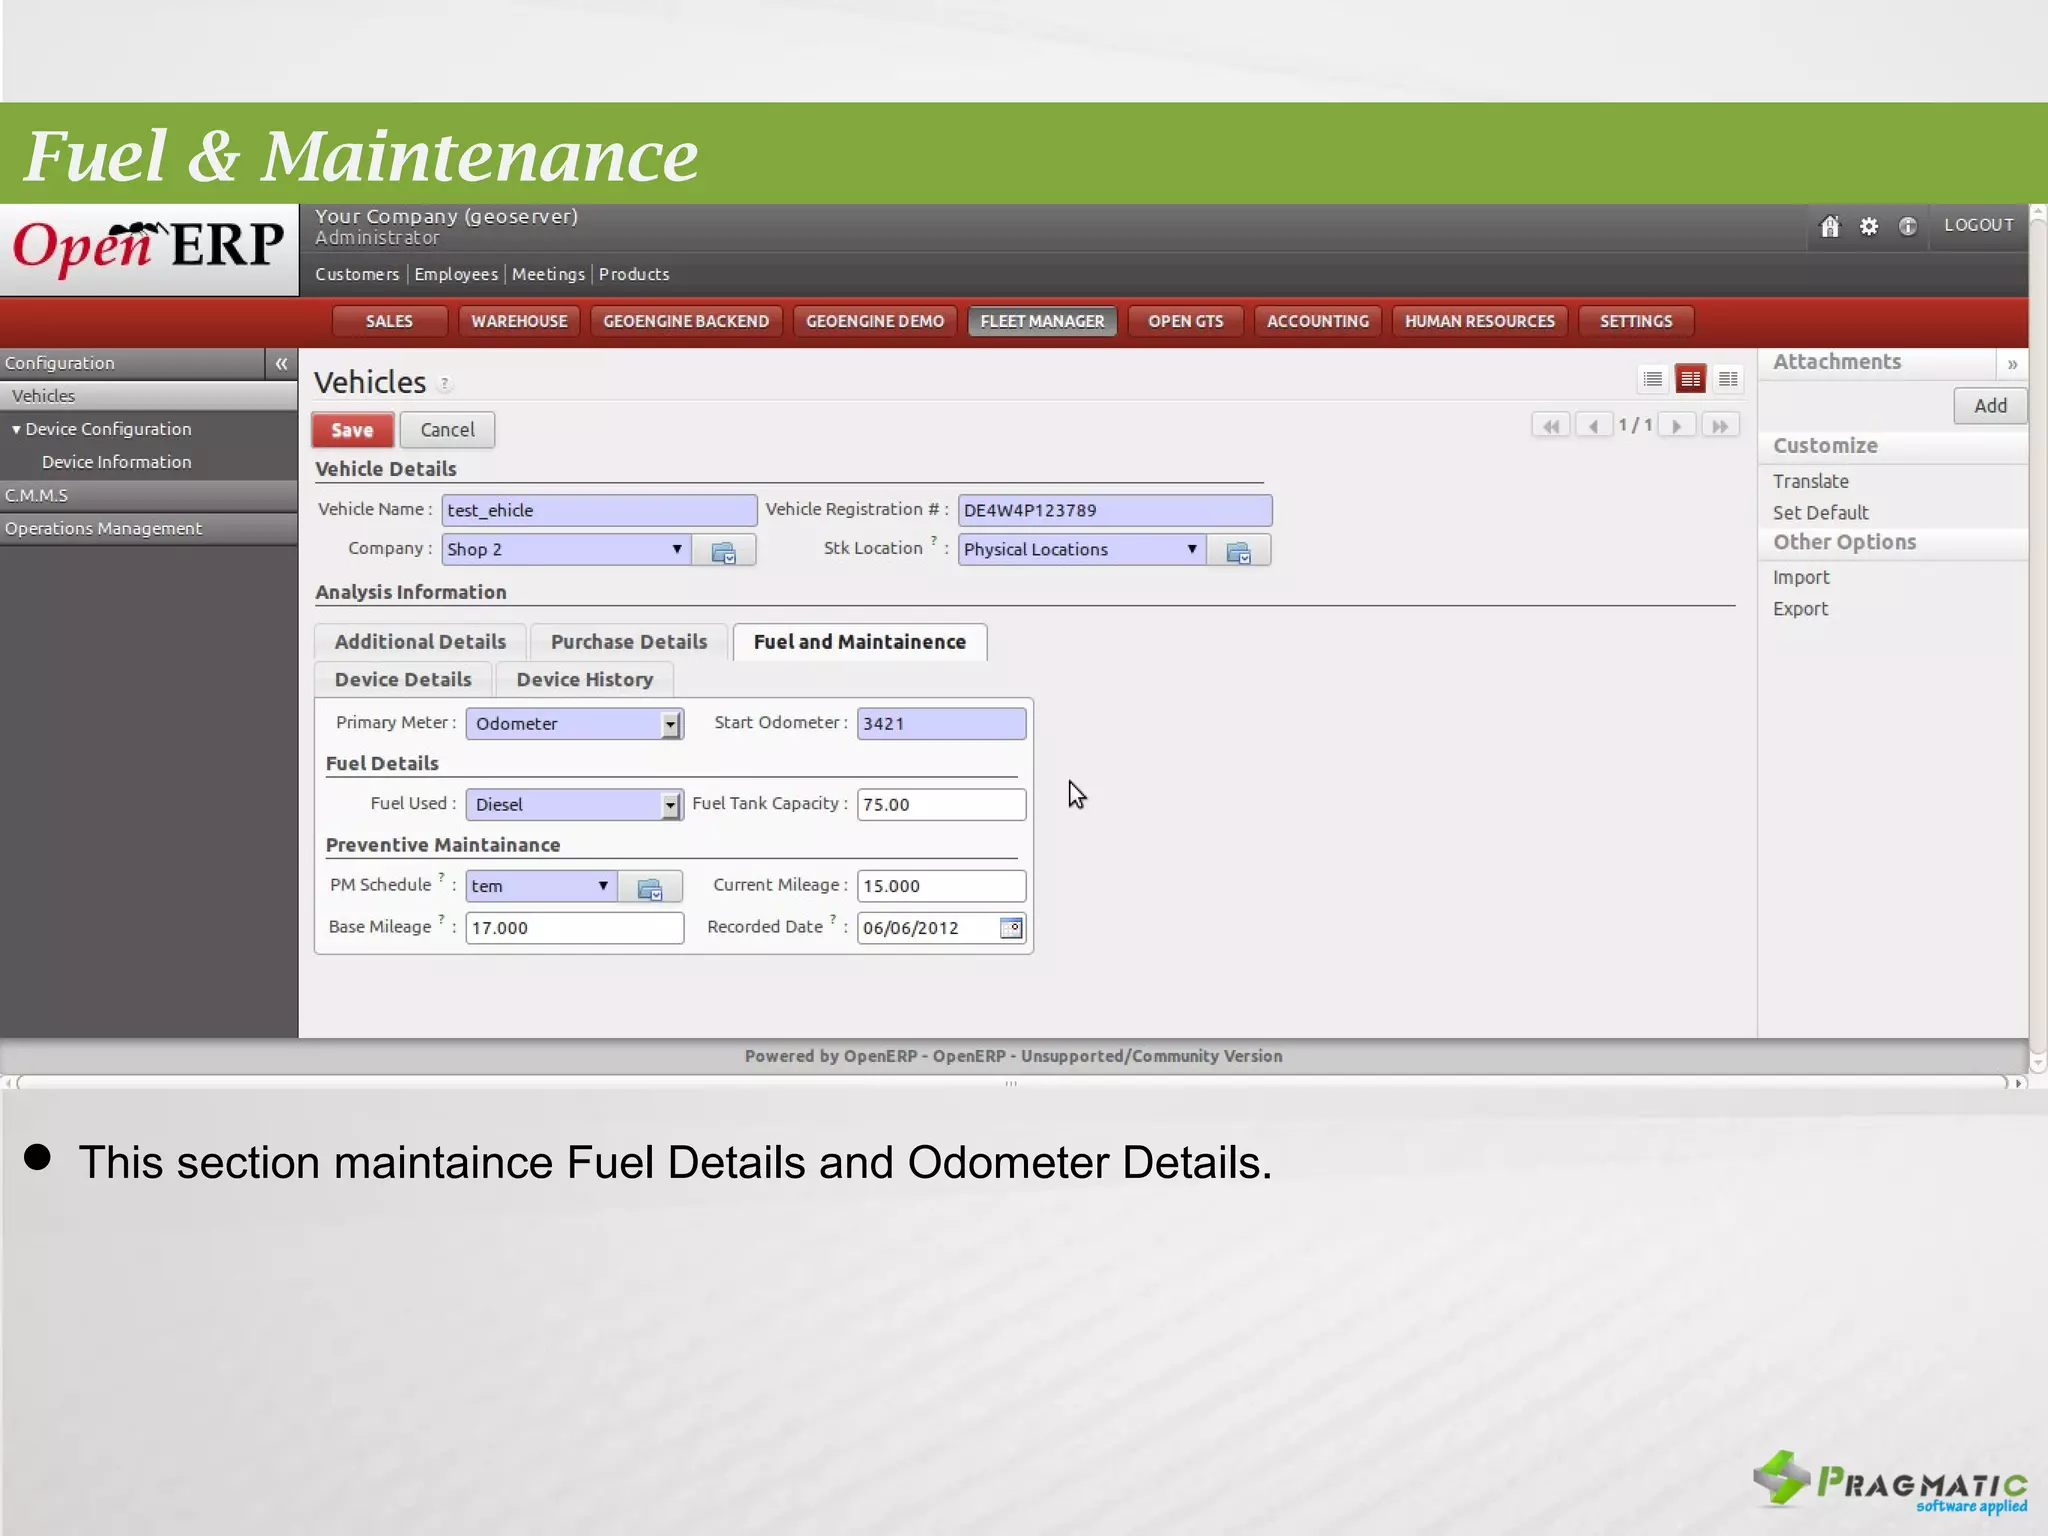Screen dimensions: 2048x1536
Task: Open the Geoengine Demo menu
Action: coord(875,321)
